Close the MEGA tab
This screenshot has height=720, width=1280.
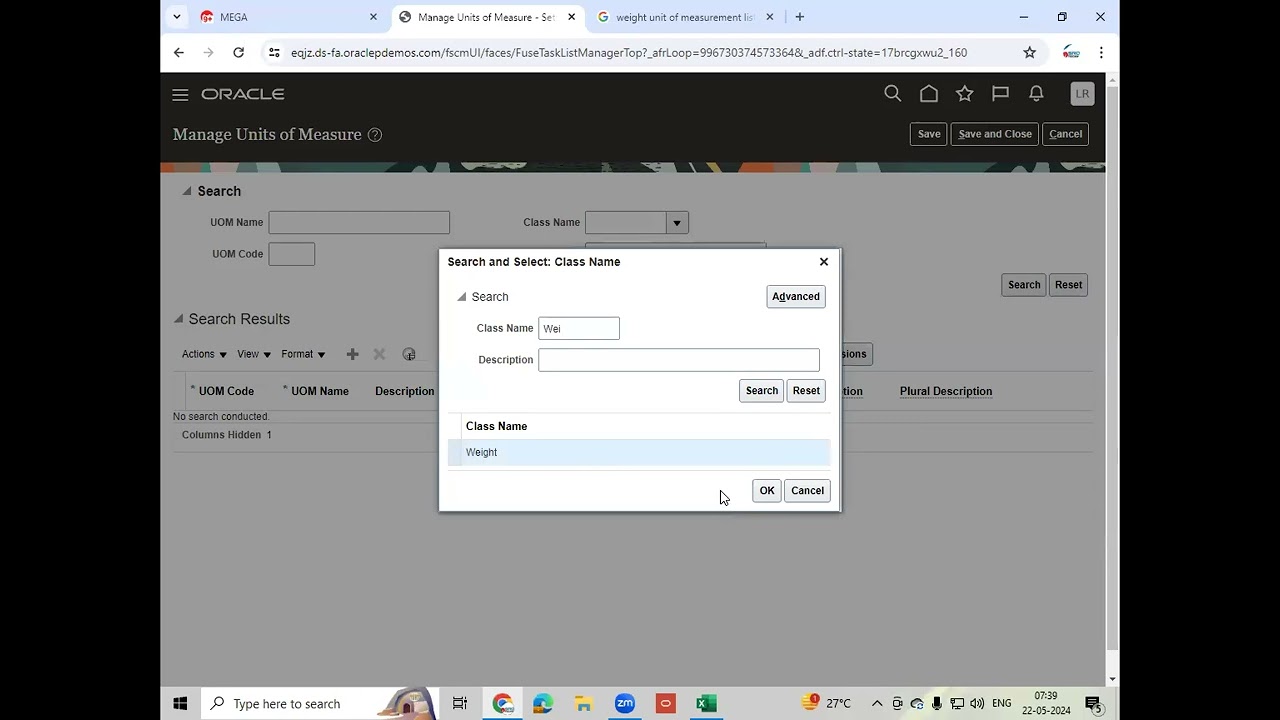coord(373,17)
